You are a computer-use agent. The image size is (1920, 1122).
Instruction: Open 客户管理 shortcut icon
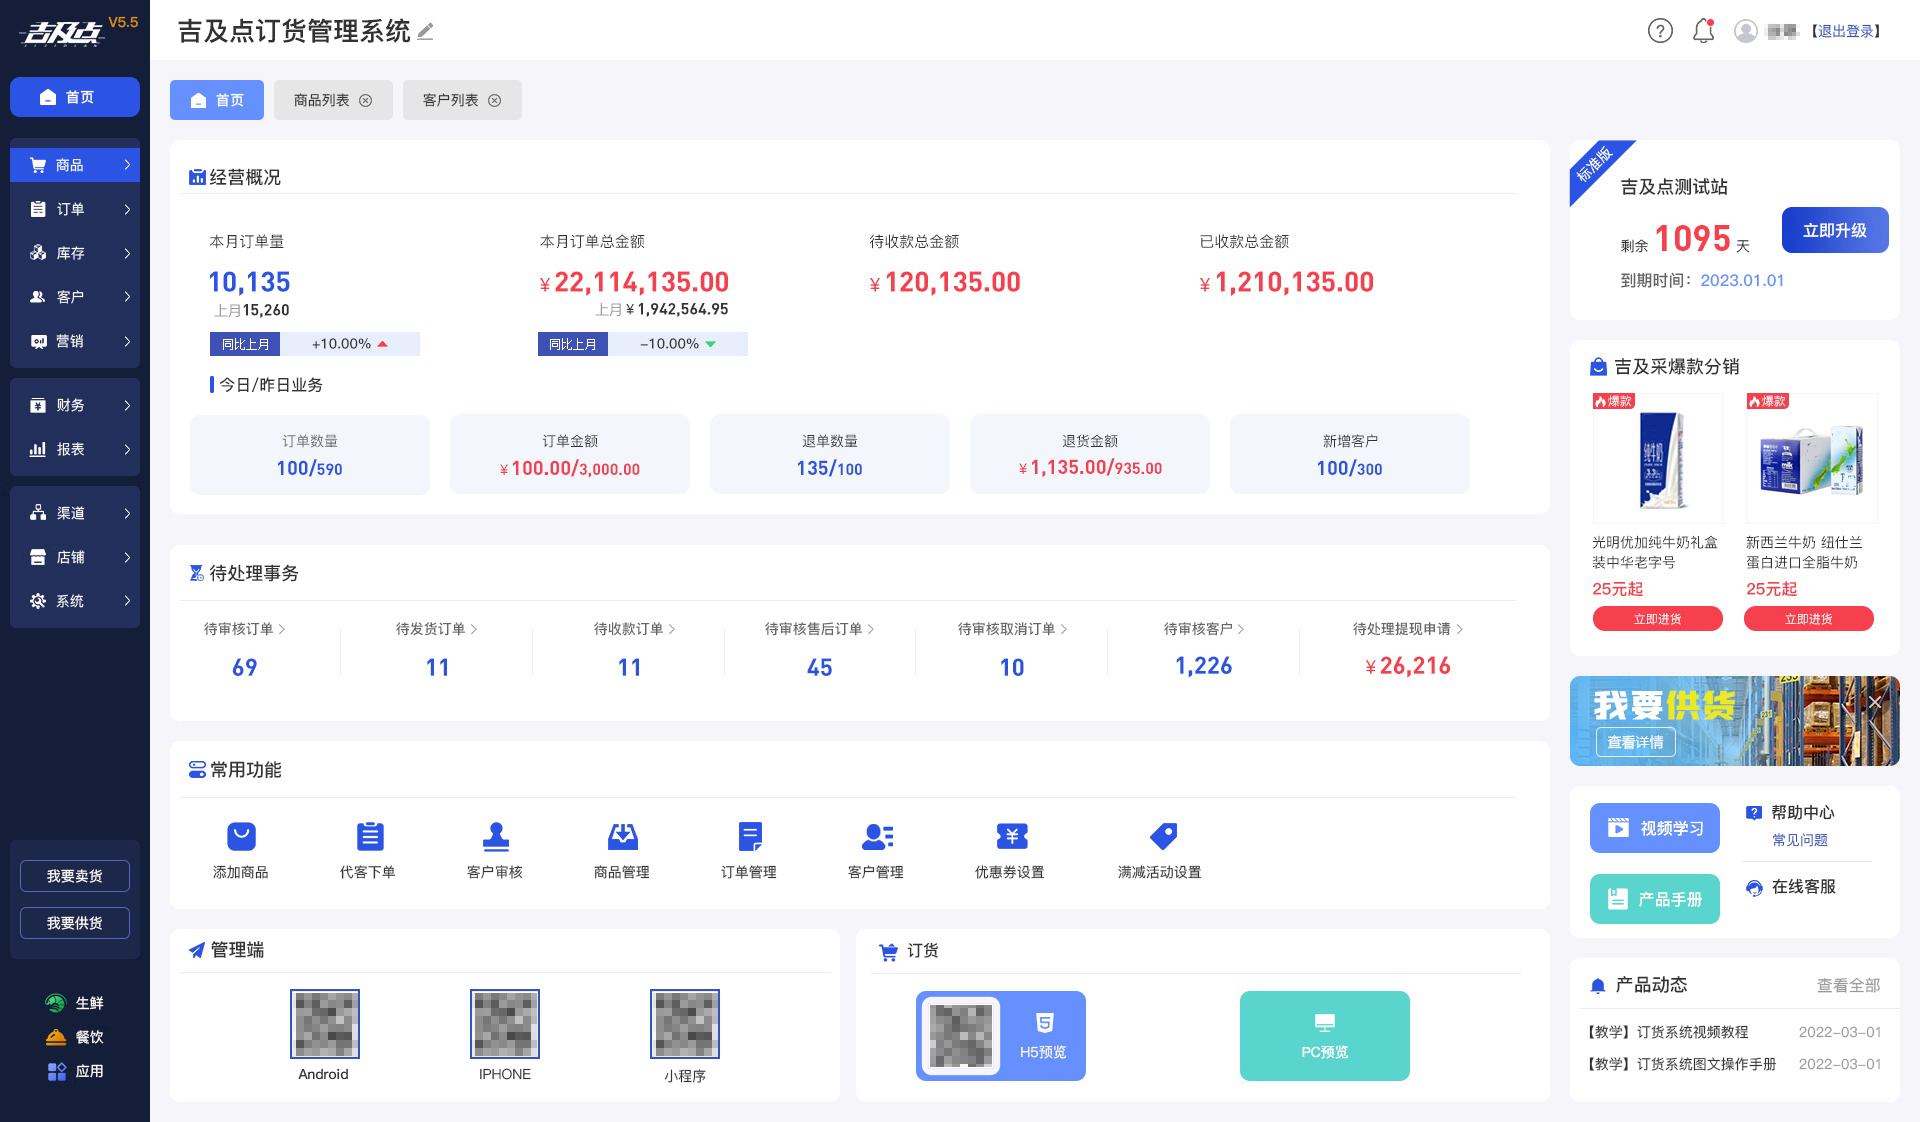tap(877, 835)
